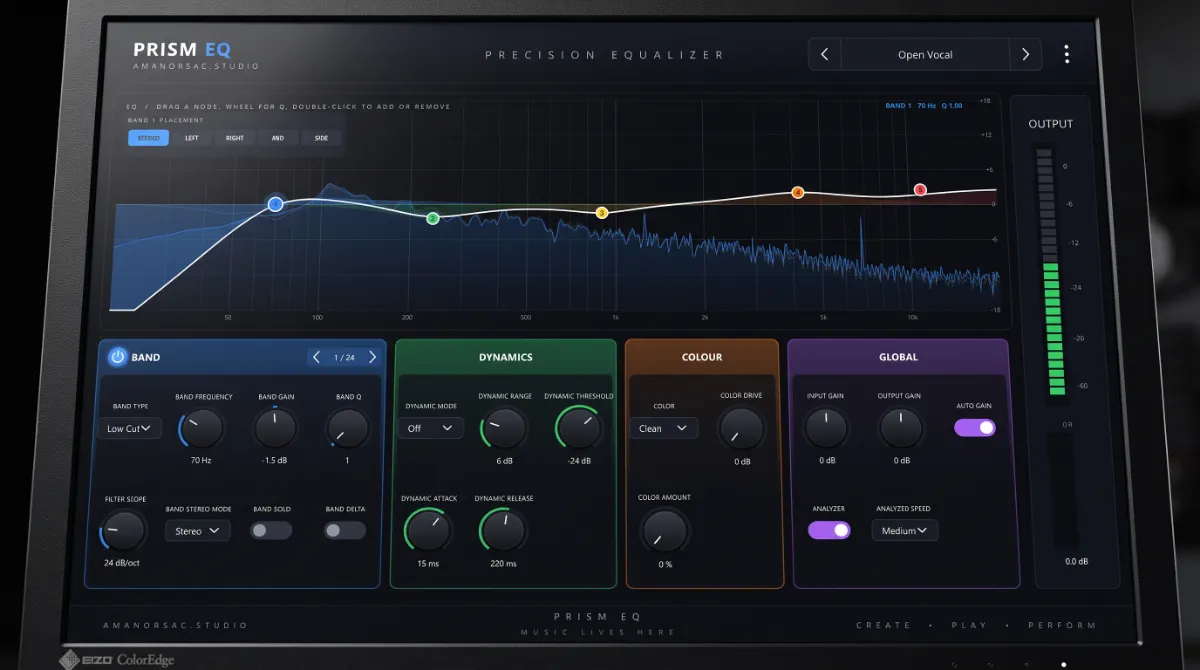Click the -24 dB threshold value
1200x670 pixels.
(579, 461)
